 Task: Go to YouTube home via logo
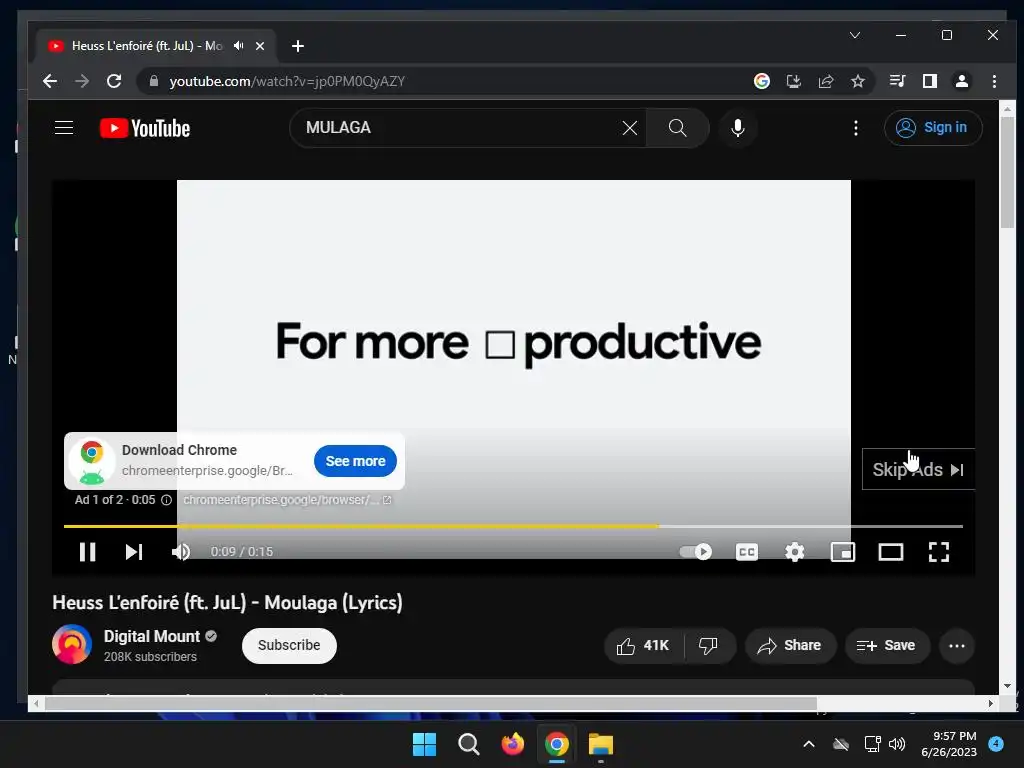(x=145, y=128)
